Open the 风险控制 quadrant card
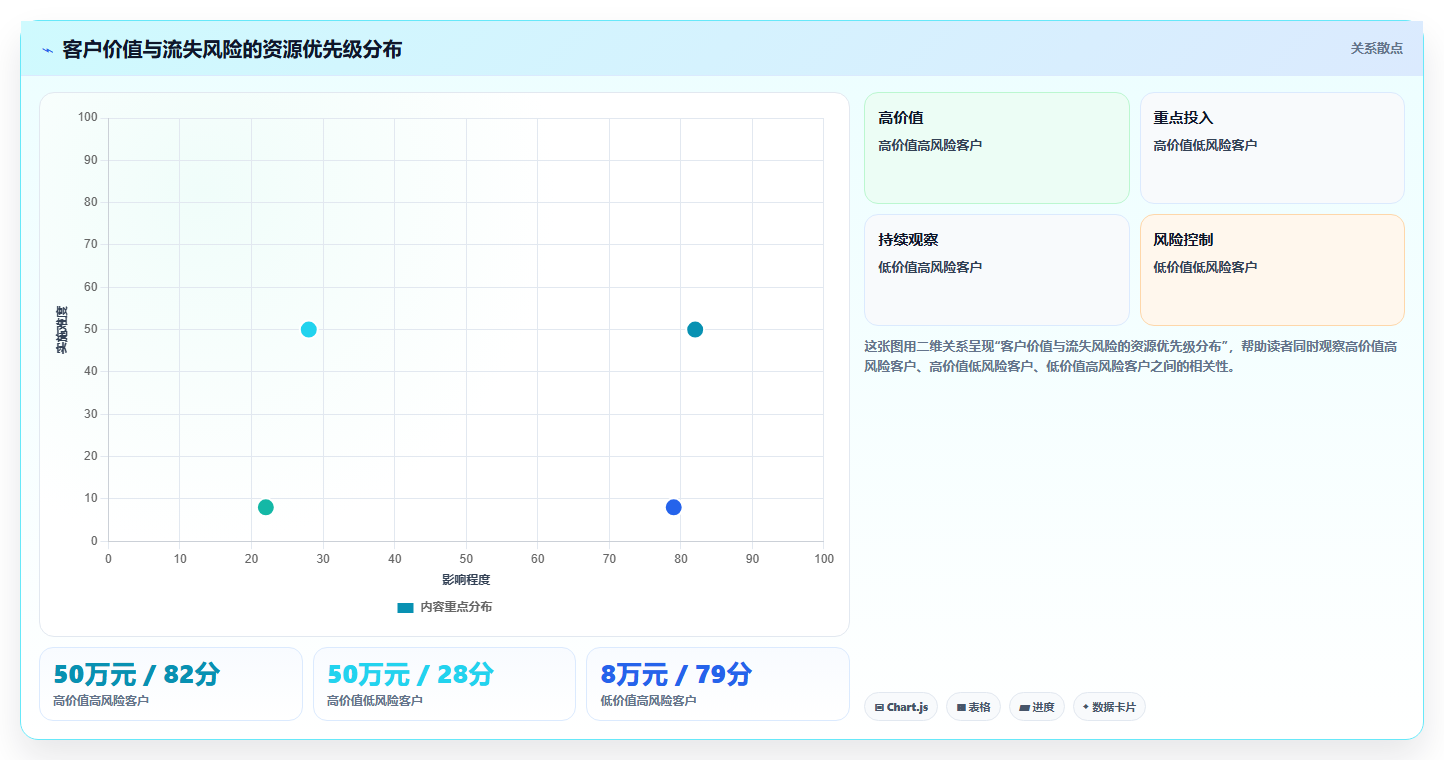Screen dimensions: 1444x760 pos(1272,270)
